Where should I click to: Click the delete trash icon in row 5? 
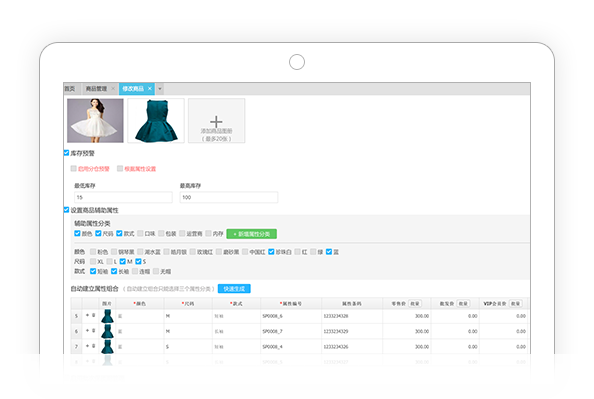[94, 315]
